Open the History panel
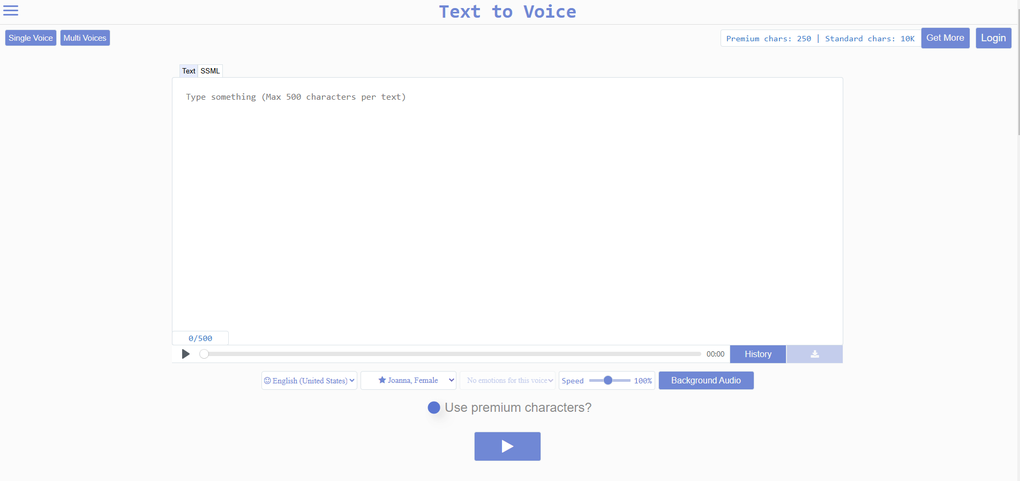1020x481 pixels. coord(758,354)
